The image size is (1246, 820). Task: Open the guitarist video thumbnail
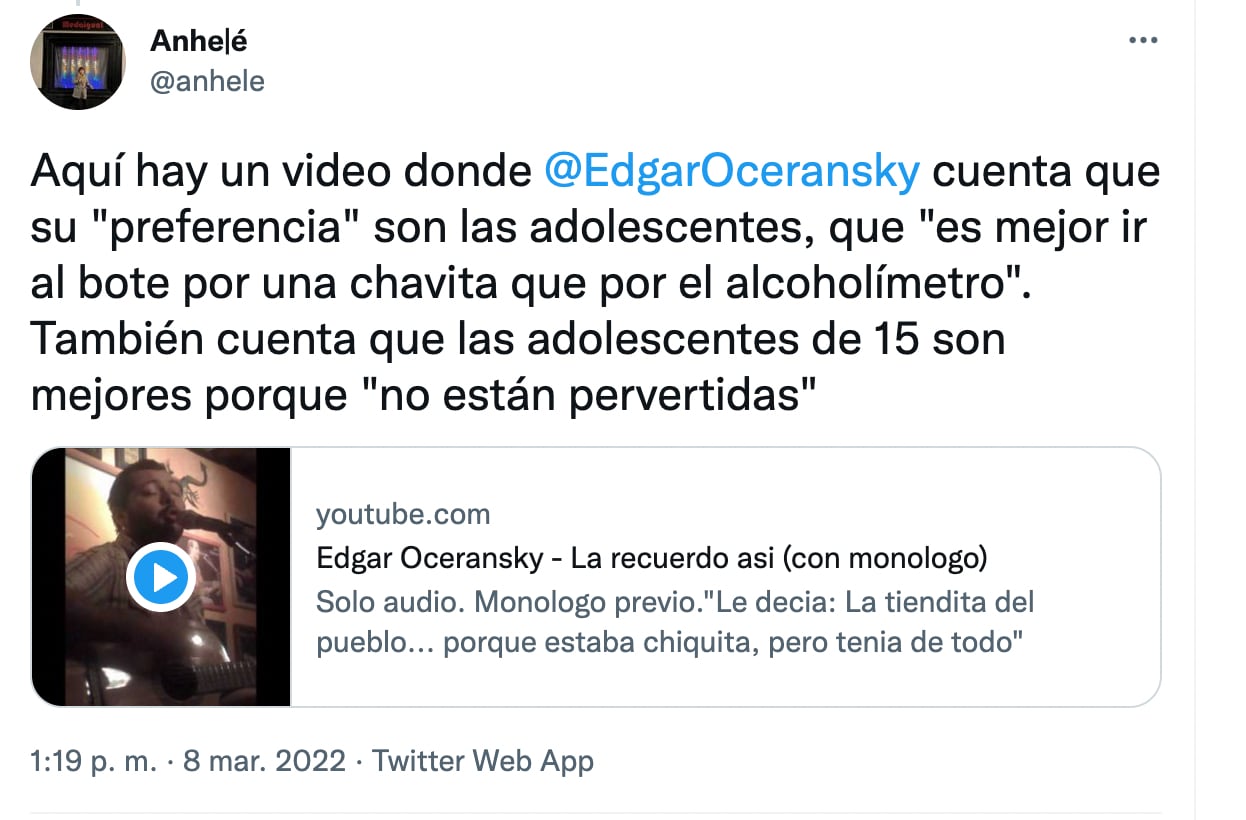click(x=161, y=577)
